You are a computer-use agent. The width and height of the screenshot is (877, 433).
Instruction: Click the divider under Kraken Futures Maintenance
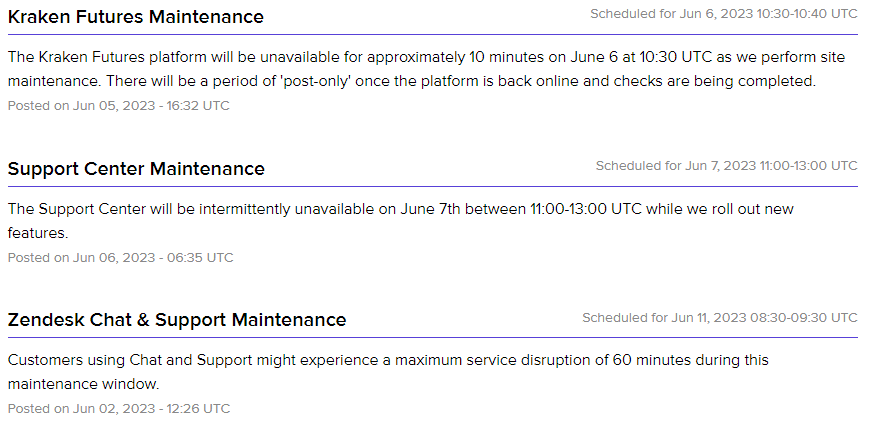point(432,35)
